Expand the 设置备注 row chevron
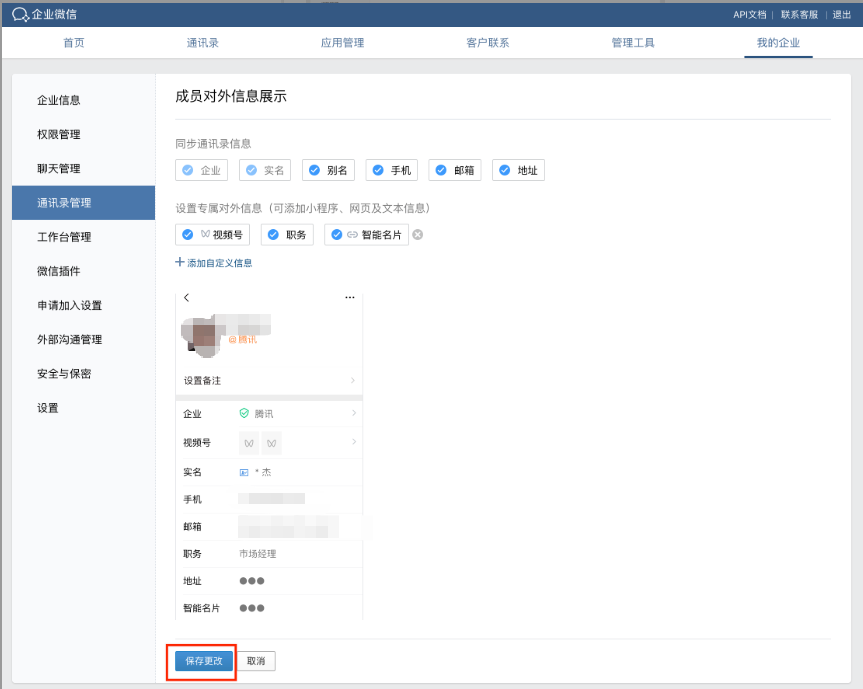This screenshot has width=863, height=689. point(353,380)
